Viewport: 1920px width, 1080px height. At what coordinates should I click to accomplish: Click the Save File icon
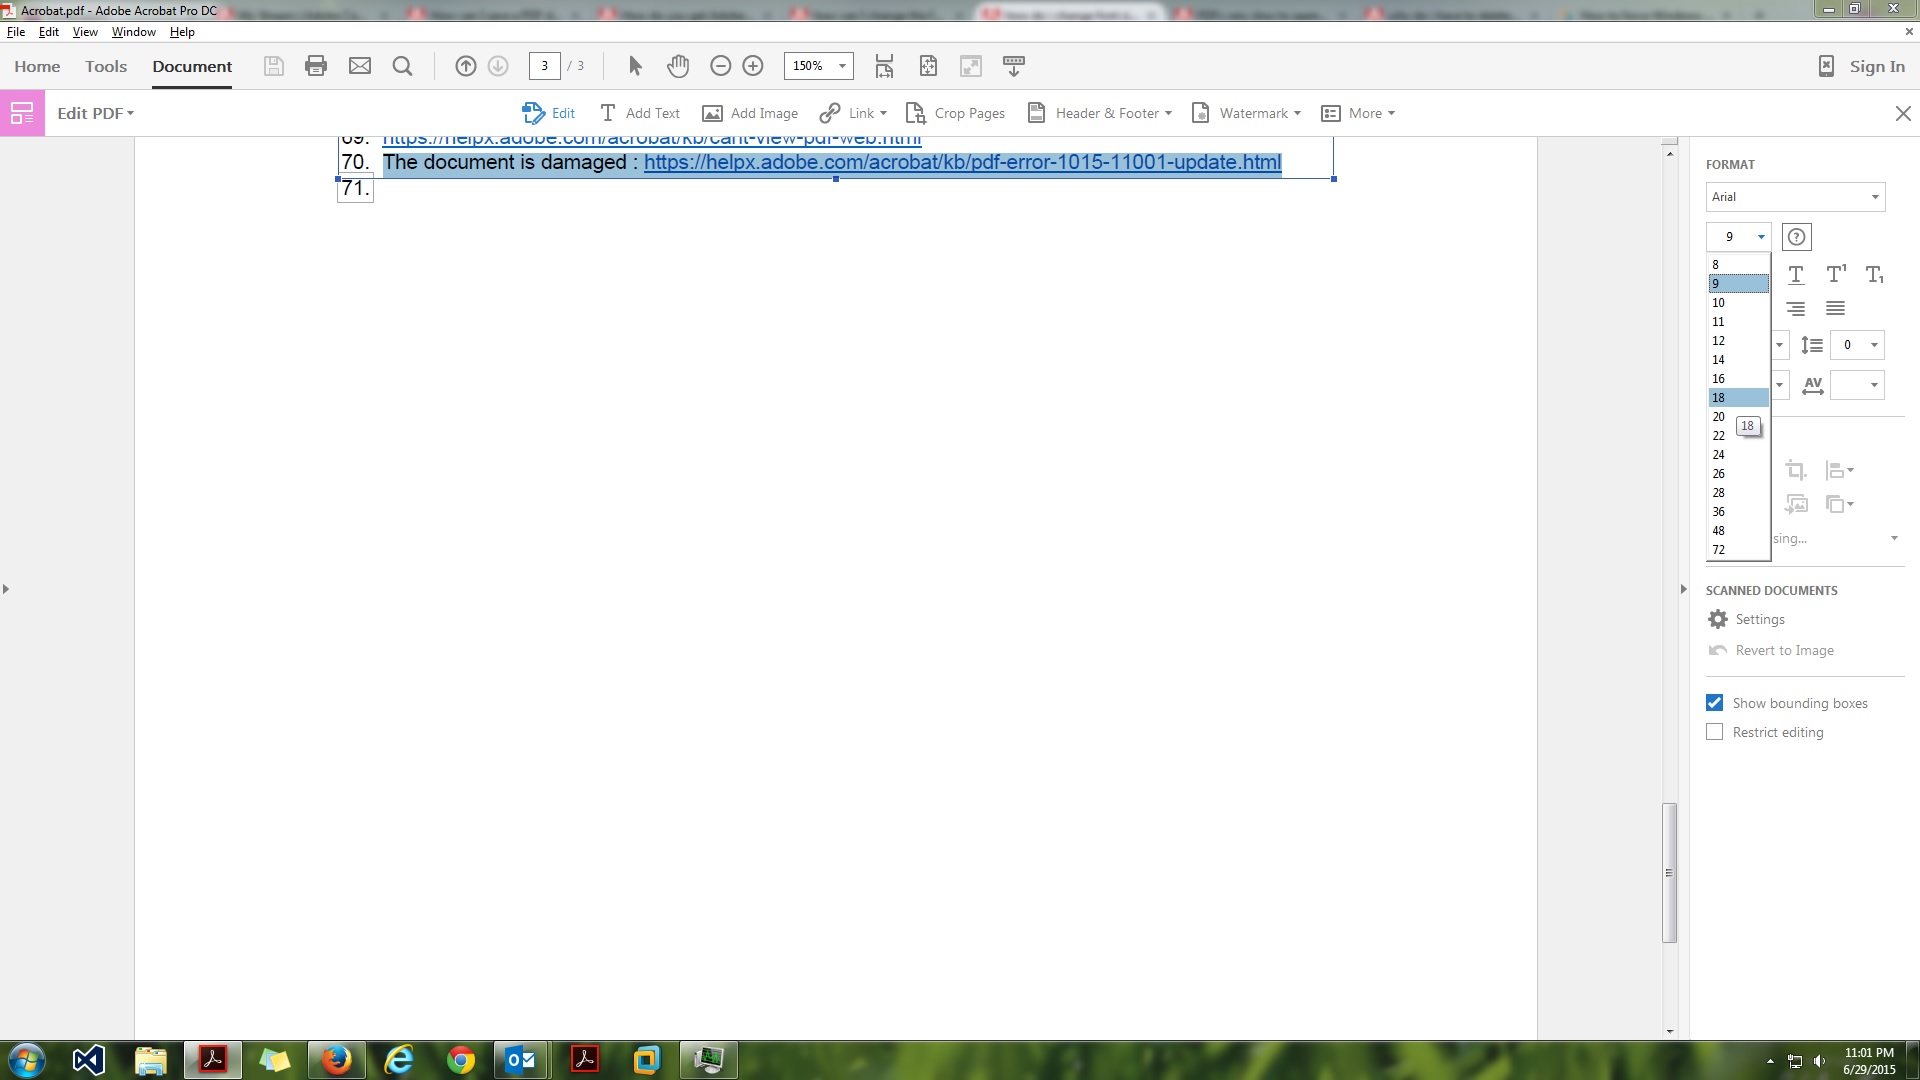coord(273,65)
